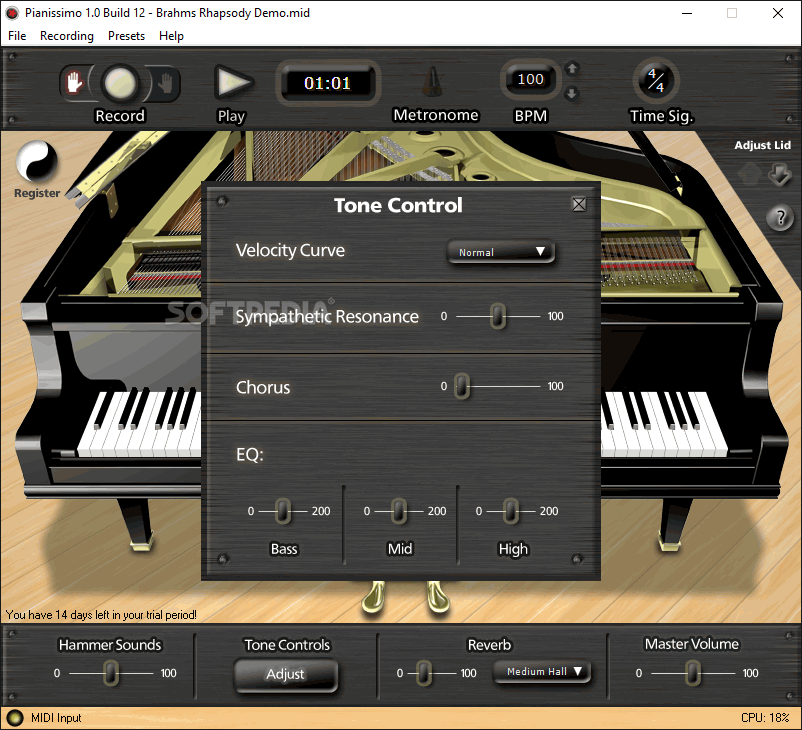
Task: Adjust the Hammer Sounds slider
Action: coord(111,673)
